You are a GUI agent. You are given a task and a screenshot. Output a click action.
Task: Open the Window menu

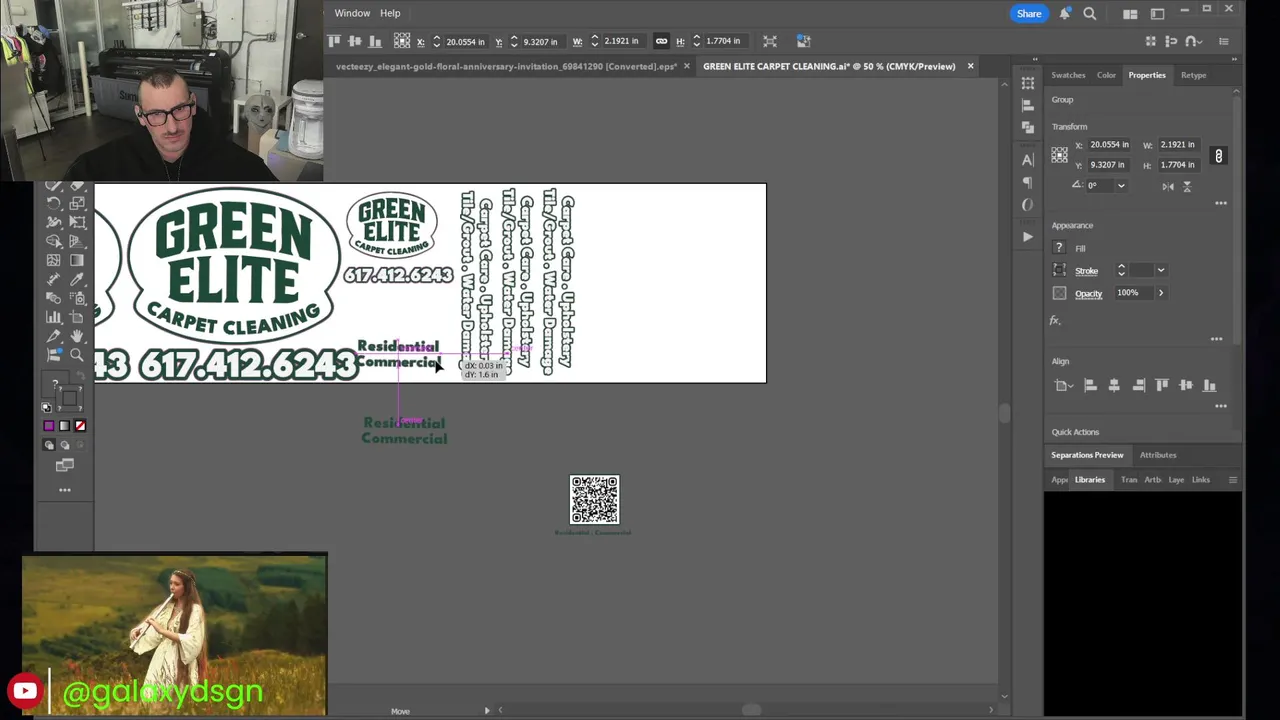point(352,13)
